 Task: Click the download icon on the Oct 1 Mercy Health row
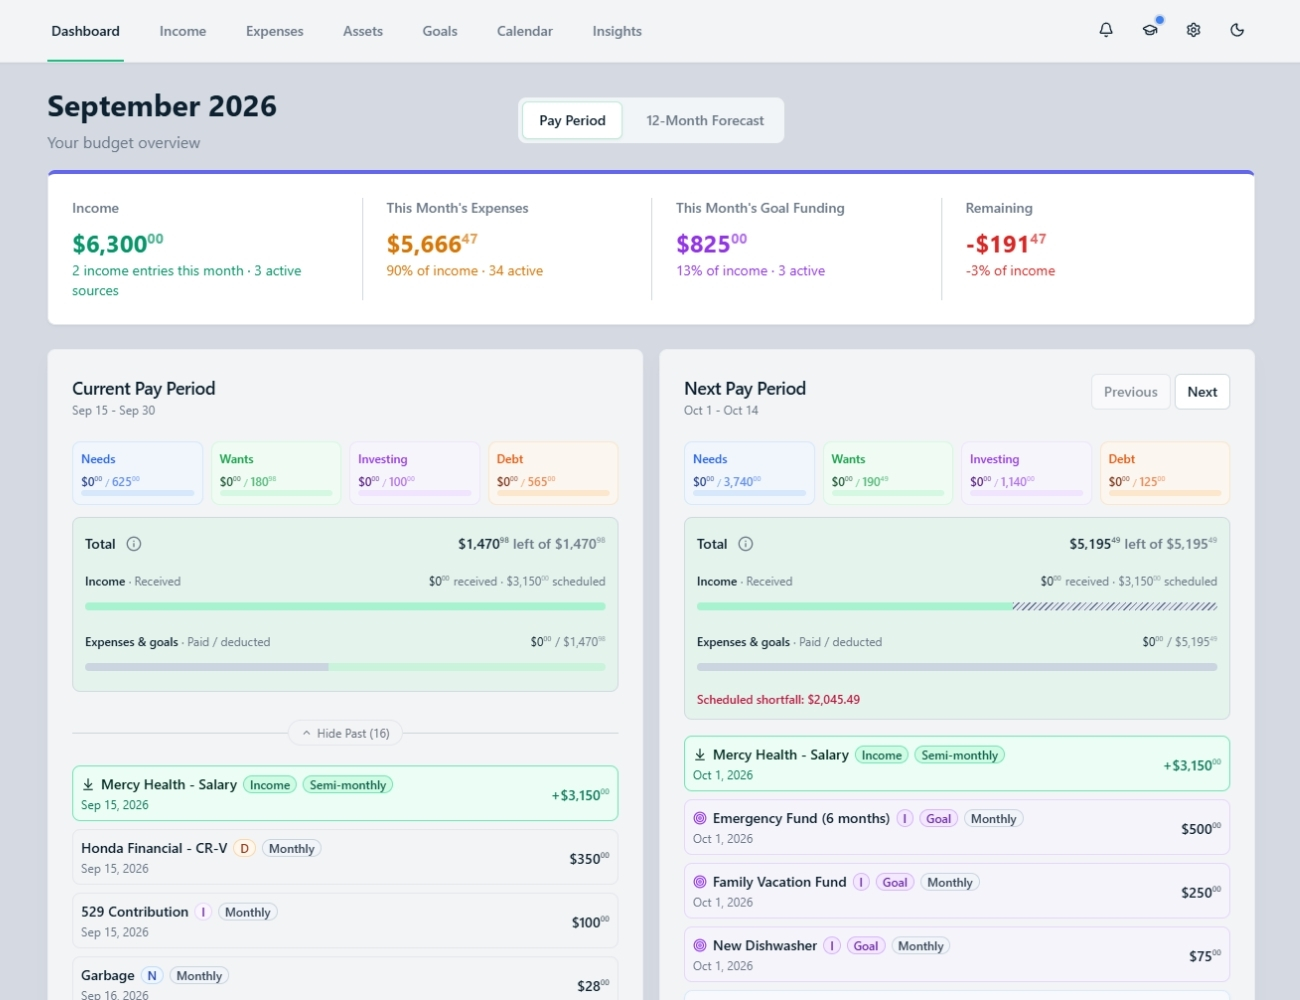tap(700, 755)
